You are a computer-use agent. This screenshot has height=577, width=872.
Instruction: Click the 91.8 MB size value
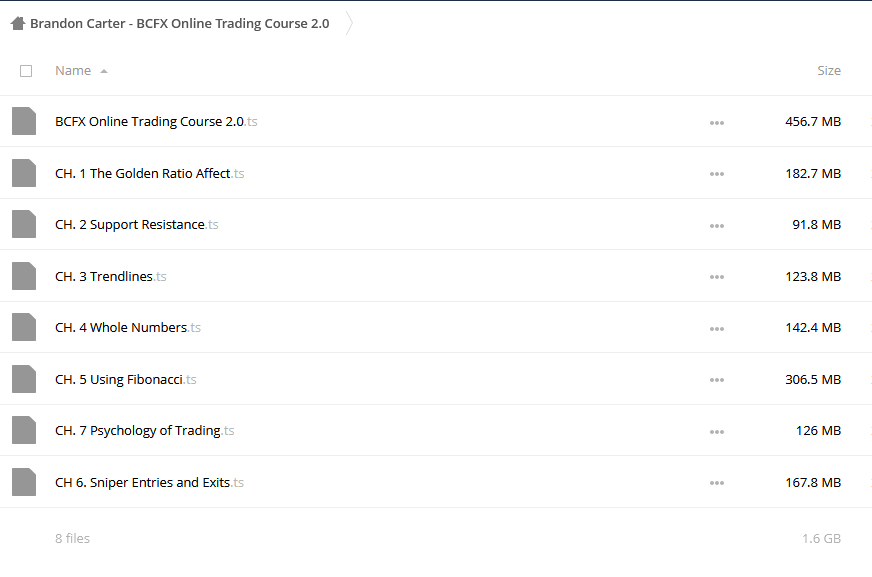click(x=816, y=225)
